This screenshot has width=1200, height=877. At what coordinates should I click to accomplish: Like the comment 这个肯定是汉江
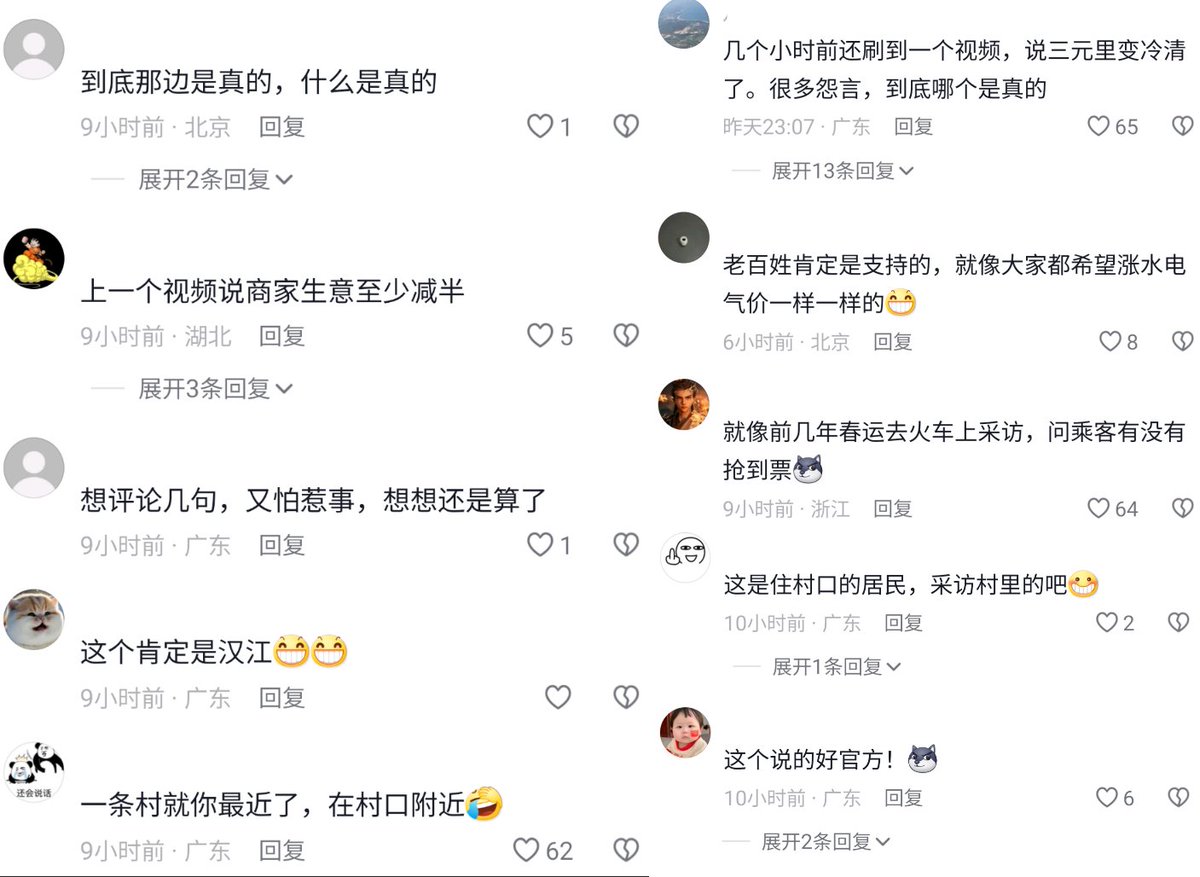pos(558,697)
